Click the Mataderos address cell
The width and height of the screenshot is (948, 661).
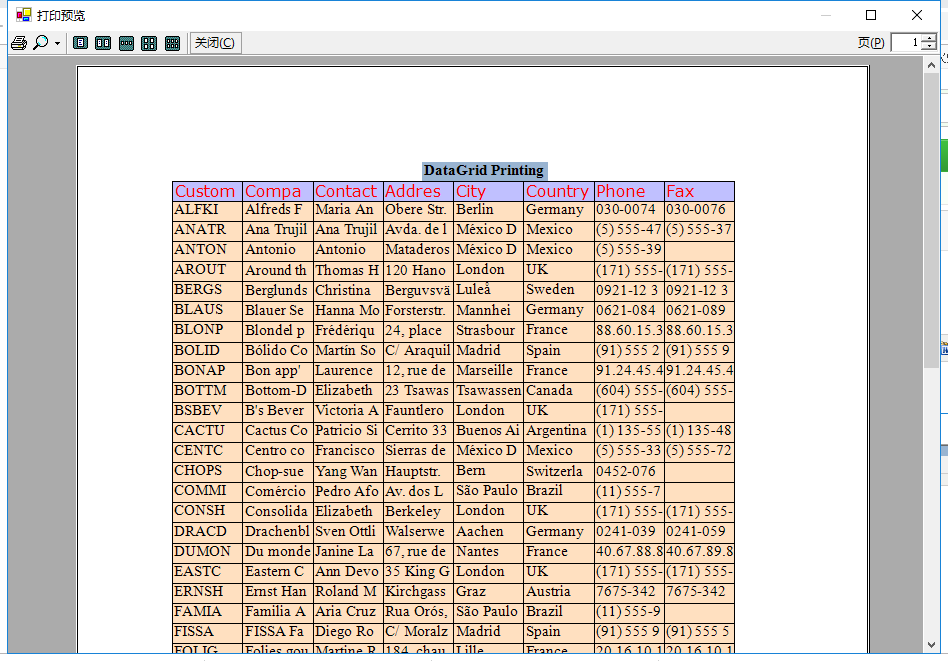(418, 250)
